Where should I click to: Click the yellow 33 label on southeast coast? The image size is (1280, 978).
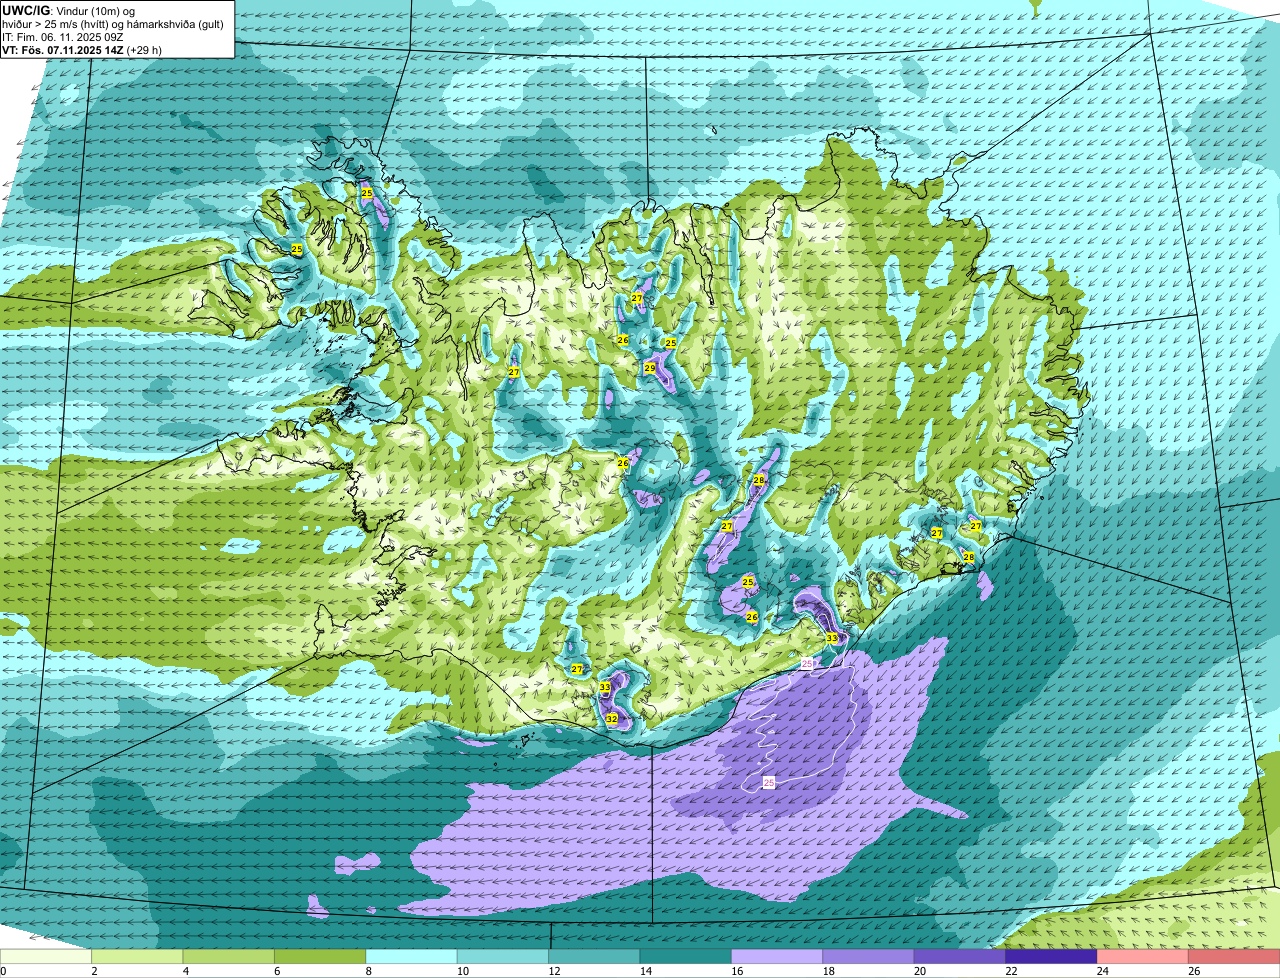coord(832,638)
